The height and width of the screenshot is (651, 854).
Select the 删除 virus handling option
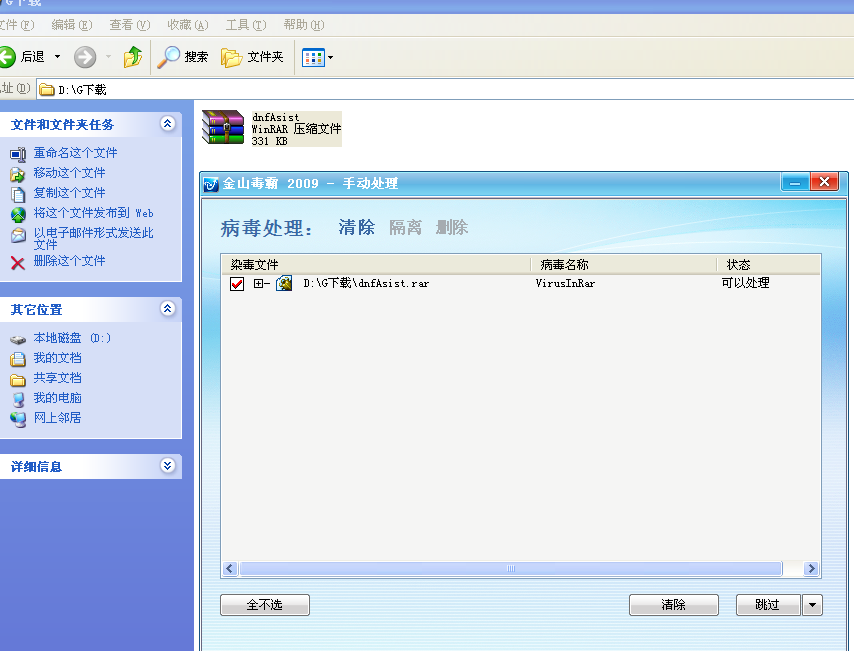pyautogui.click(x=452, y=227)
